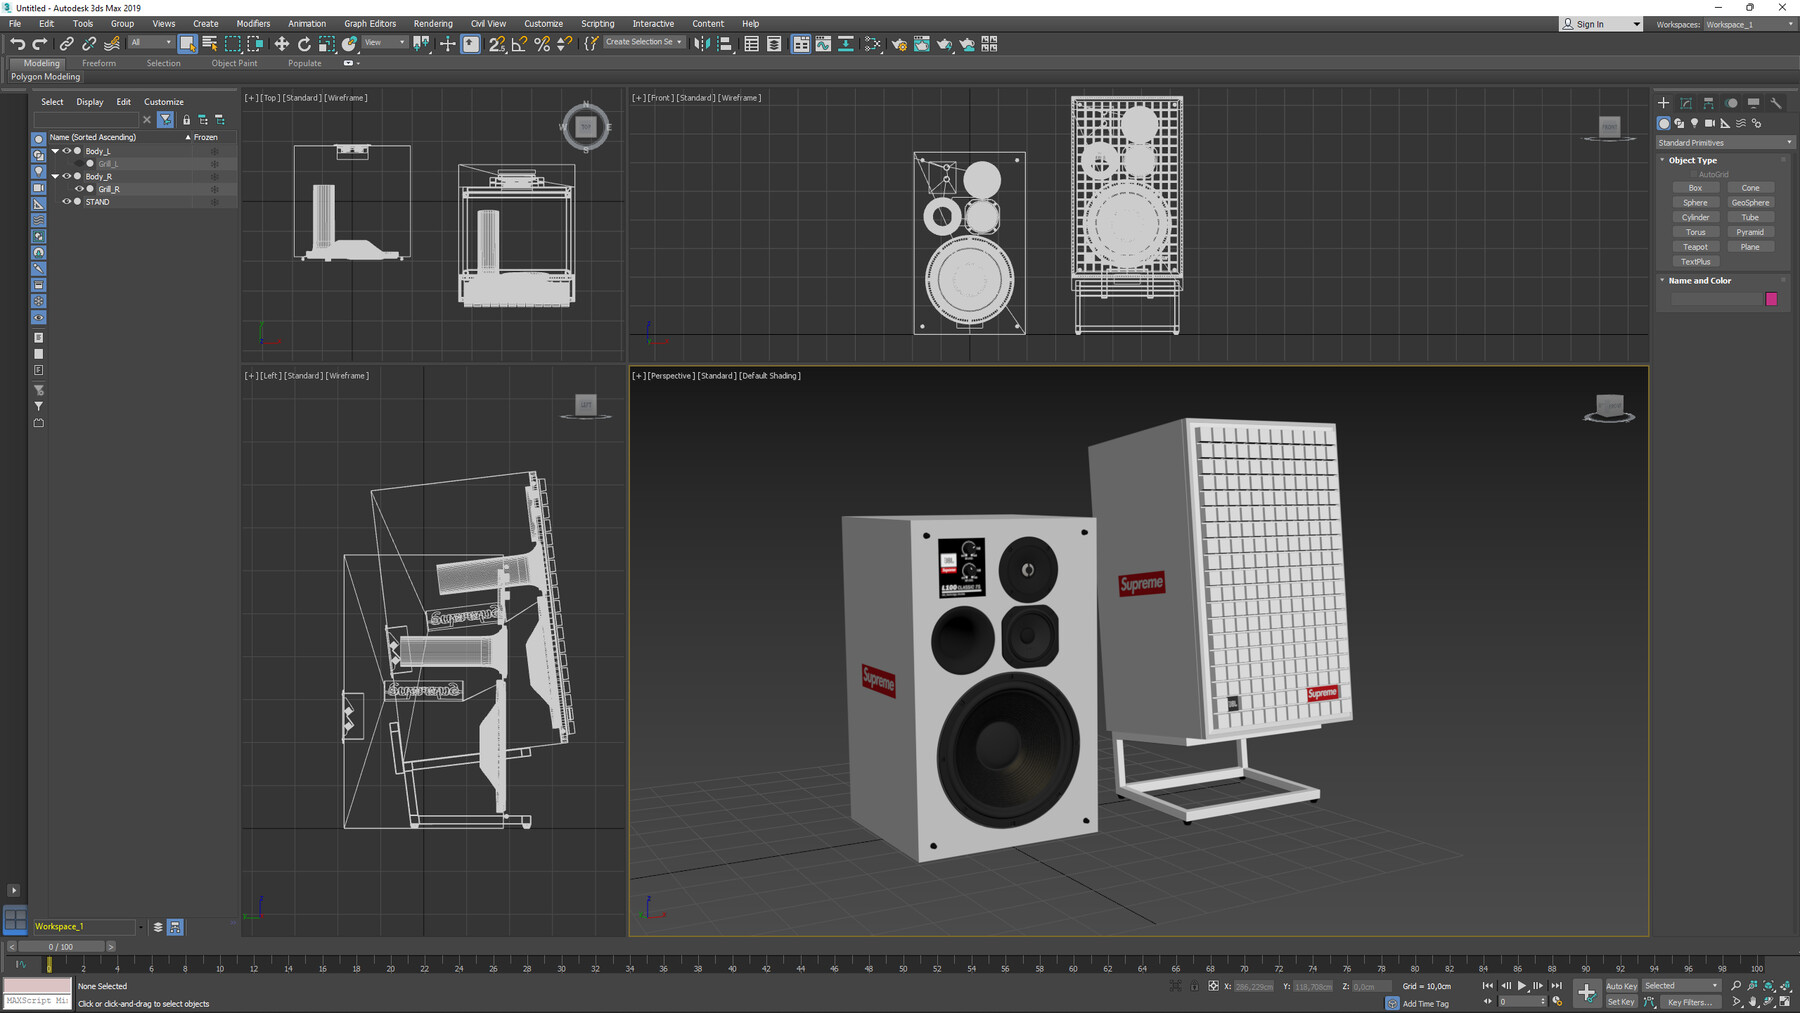This screenshot has width=1800, height=1013.
Task: Open Key Filters dialog
Action: 1689,1002
